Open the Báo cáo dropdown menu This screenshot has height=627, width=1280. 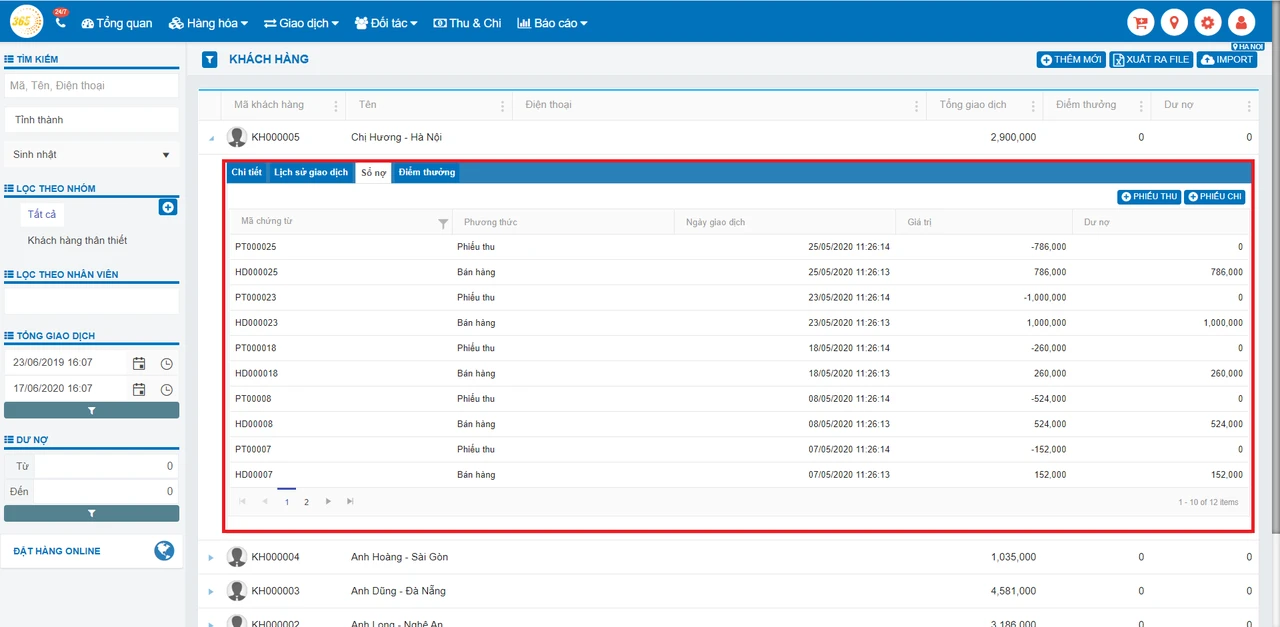552,22
